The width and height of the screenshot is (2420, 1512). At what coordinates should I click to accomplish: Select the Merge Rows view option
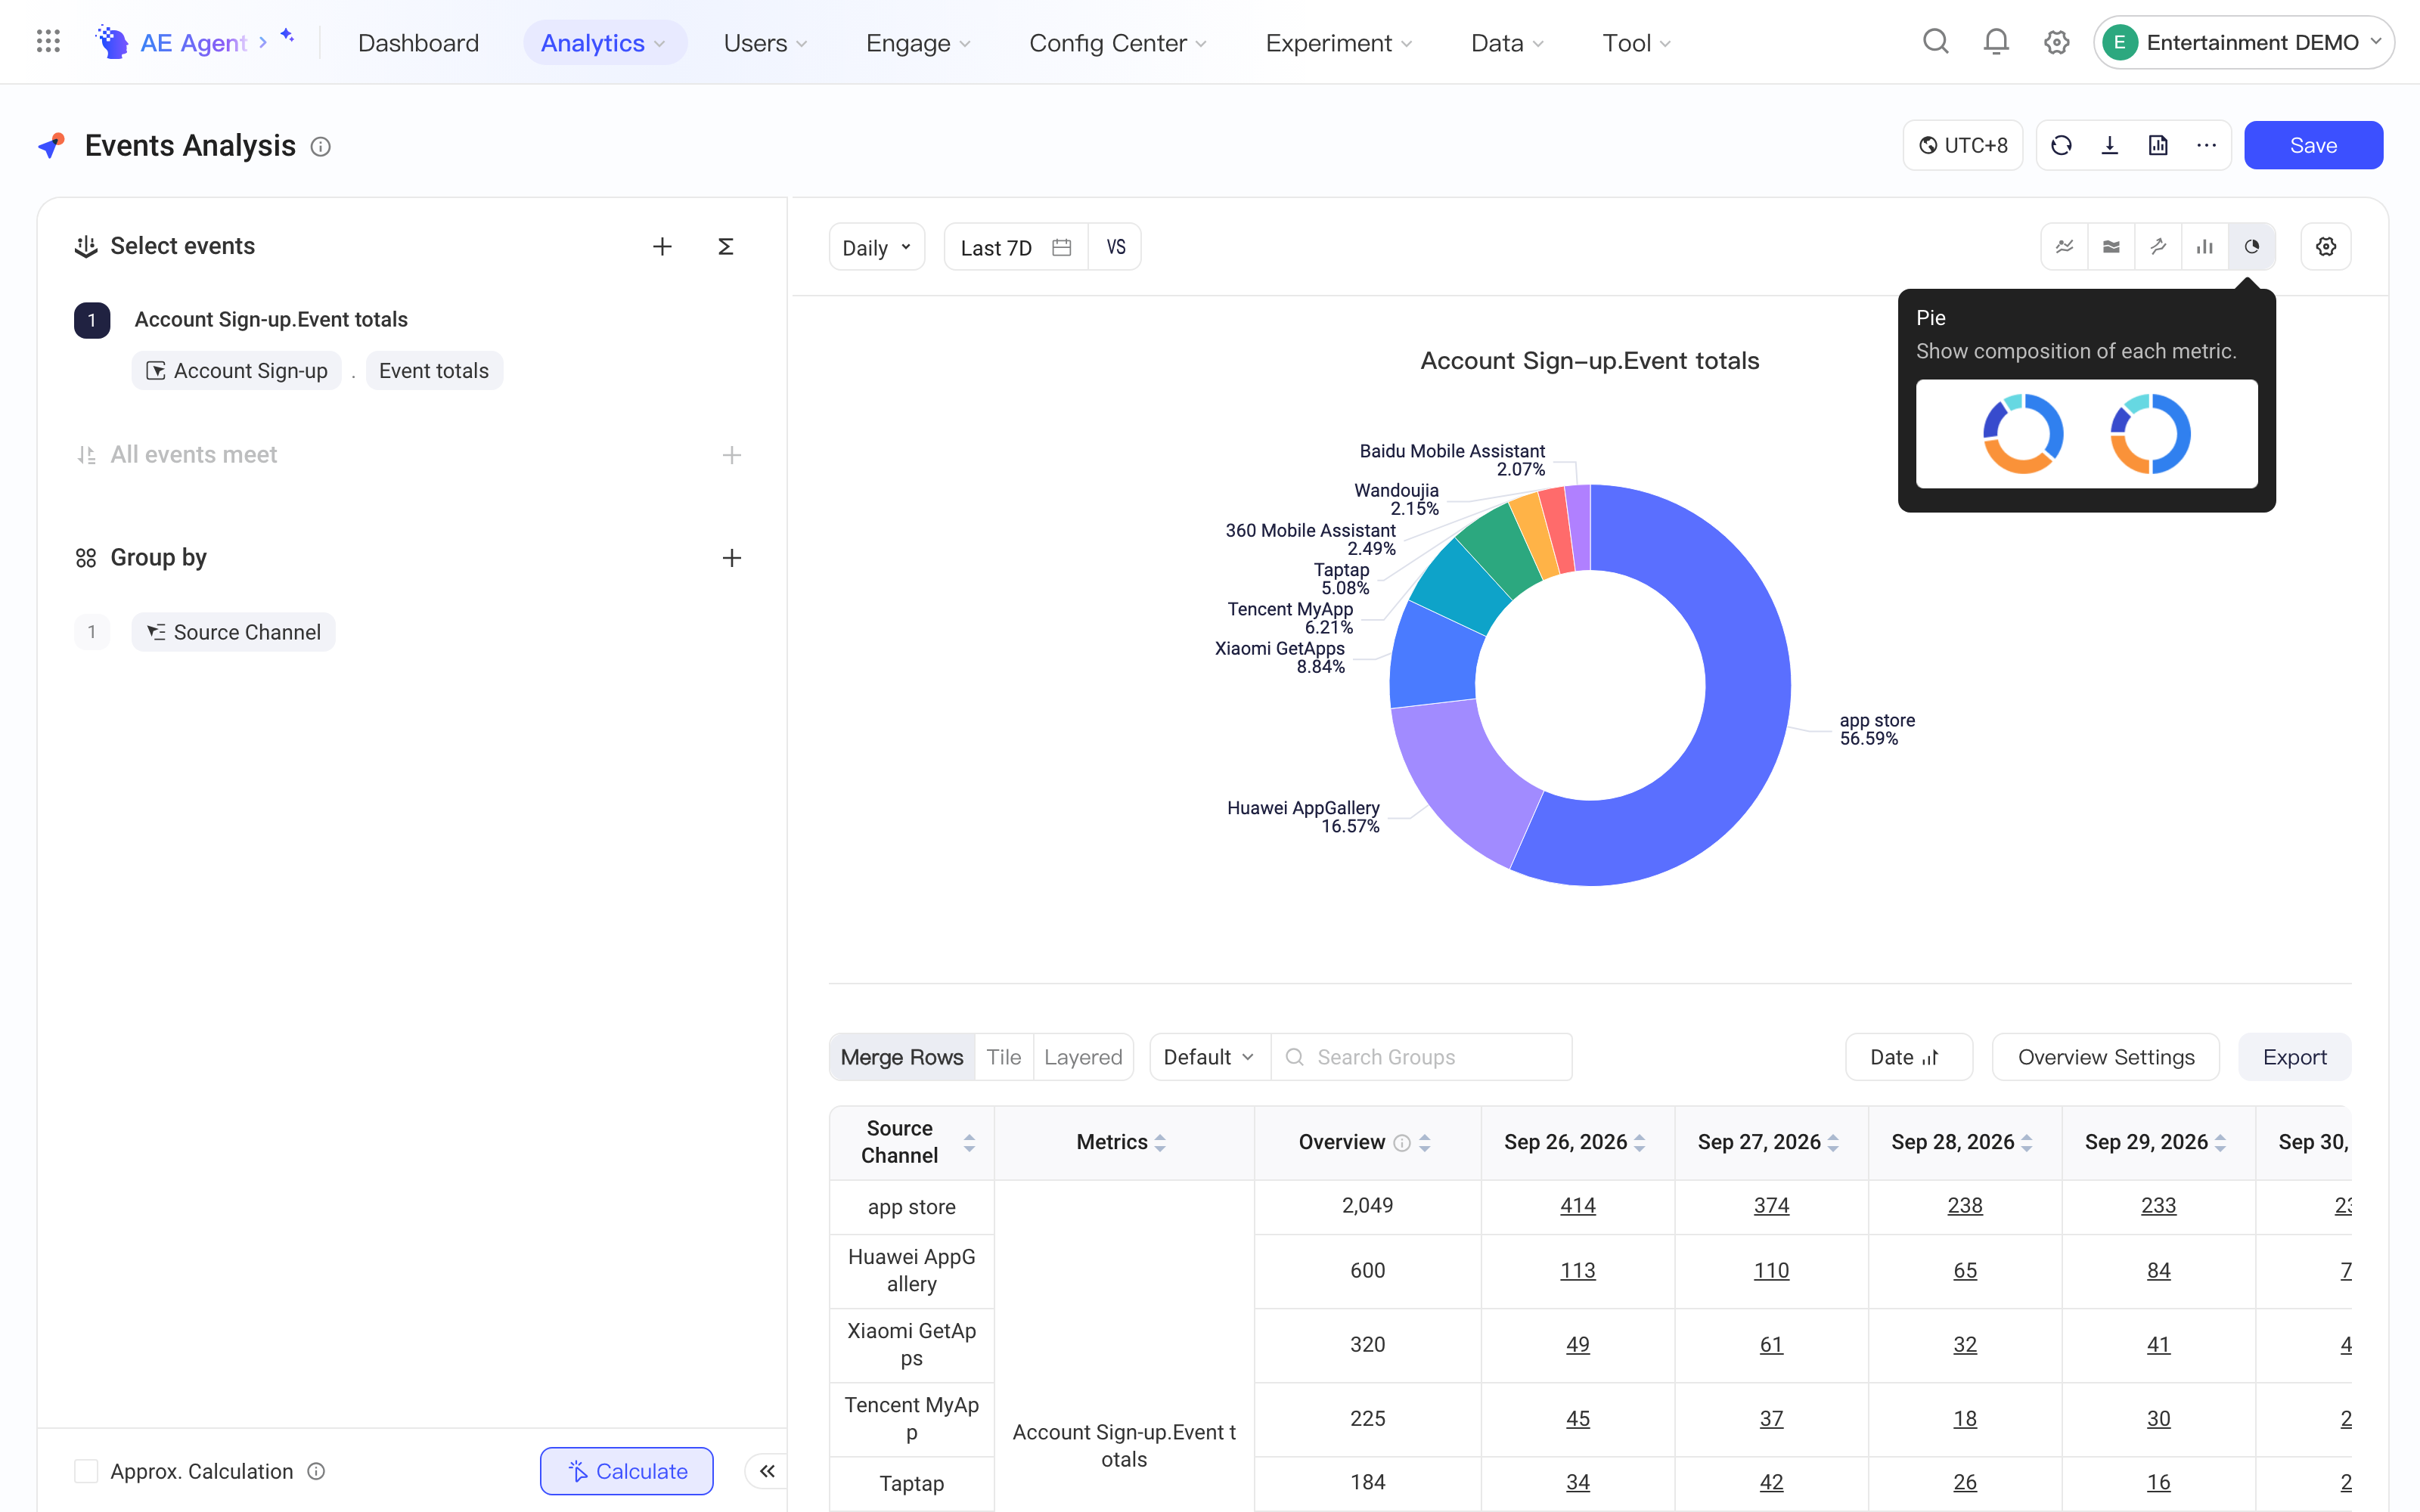[x=902, y=1057]
